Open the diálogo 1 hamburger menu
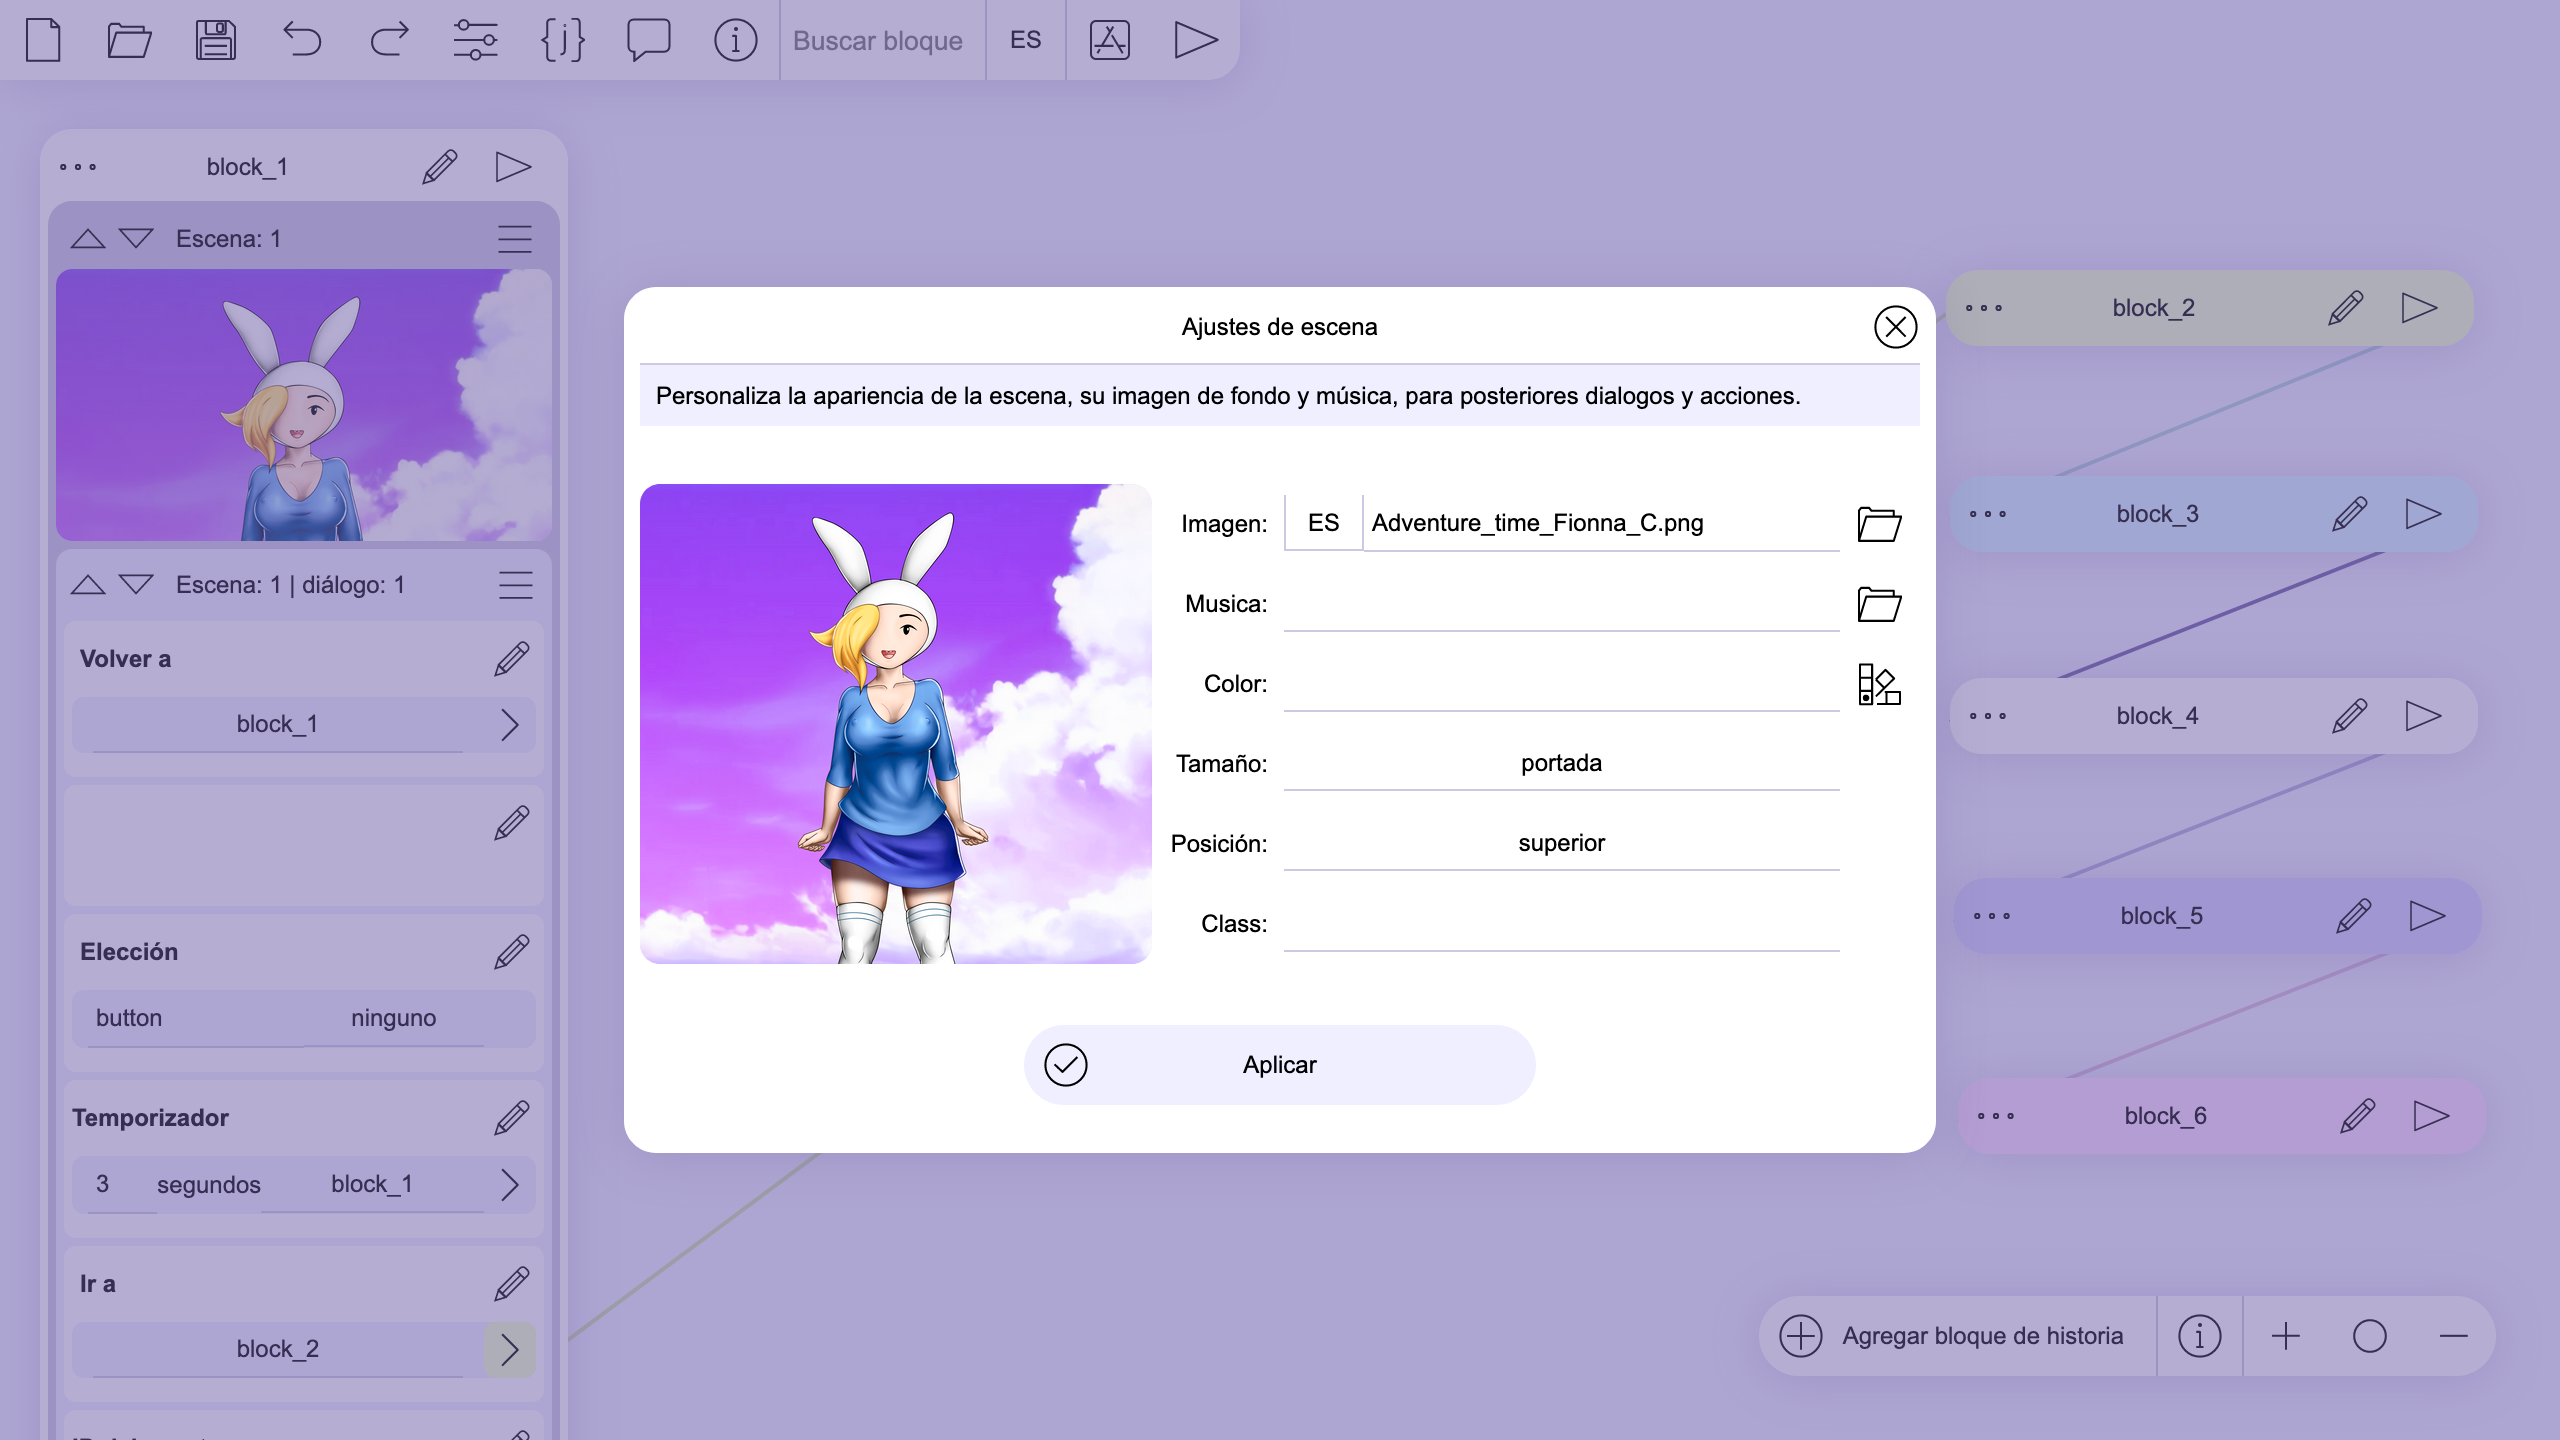2560x1440 pixels. tap(515, 585)
